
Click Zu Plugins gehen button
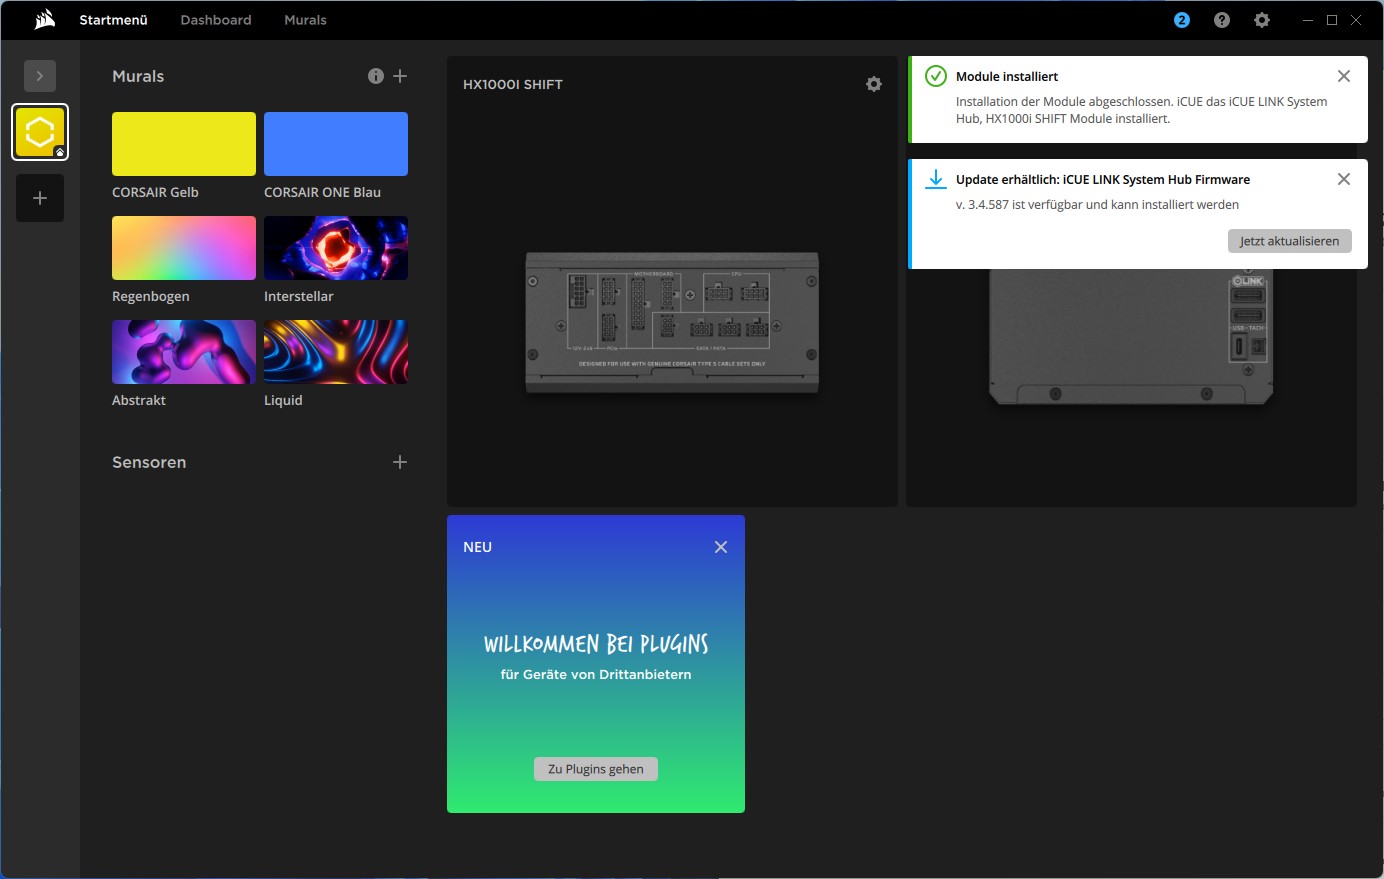click(596, 769)
